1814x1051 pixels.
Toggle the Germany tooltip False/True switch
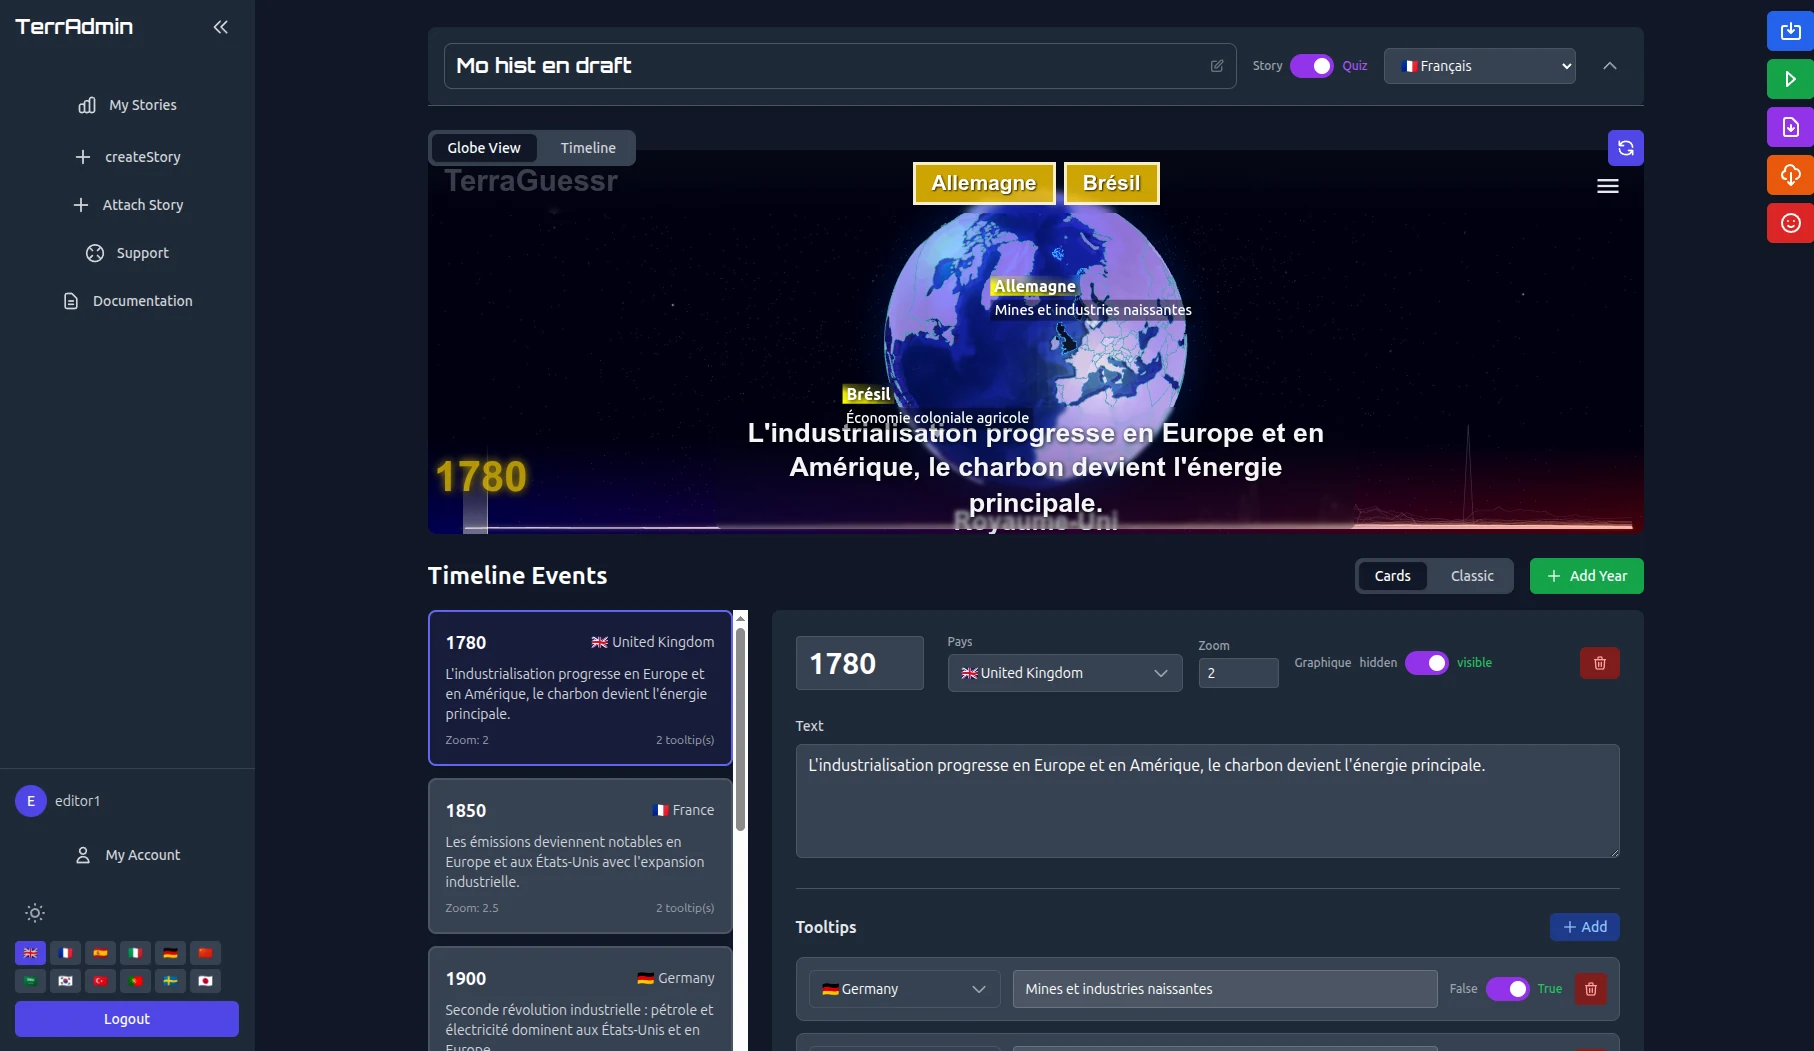(x=1507, y=989)
